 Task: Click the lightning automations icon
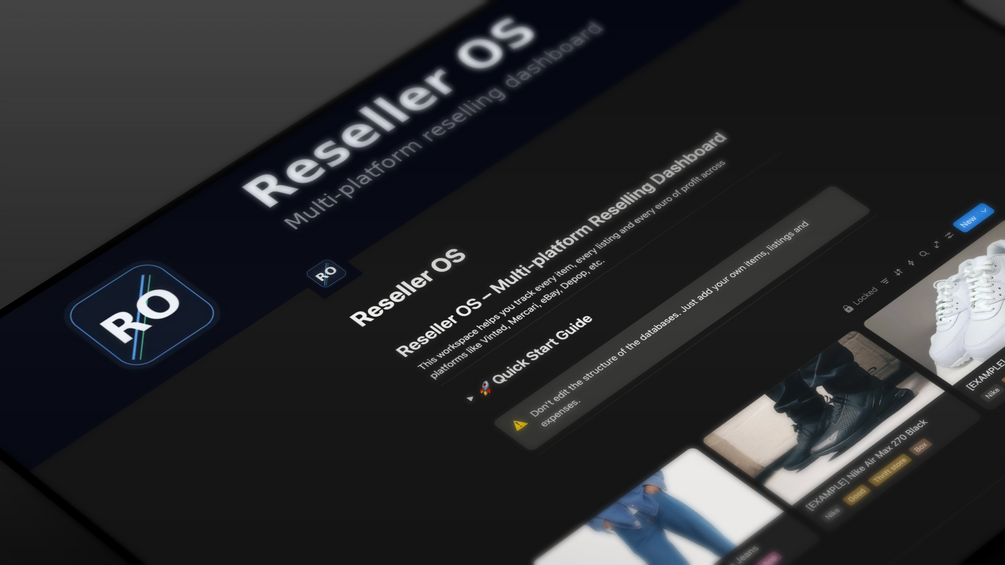[911, 263]
